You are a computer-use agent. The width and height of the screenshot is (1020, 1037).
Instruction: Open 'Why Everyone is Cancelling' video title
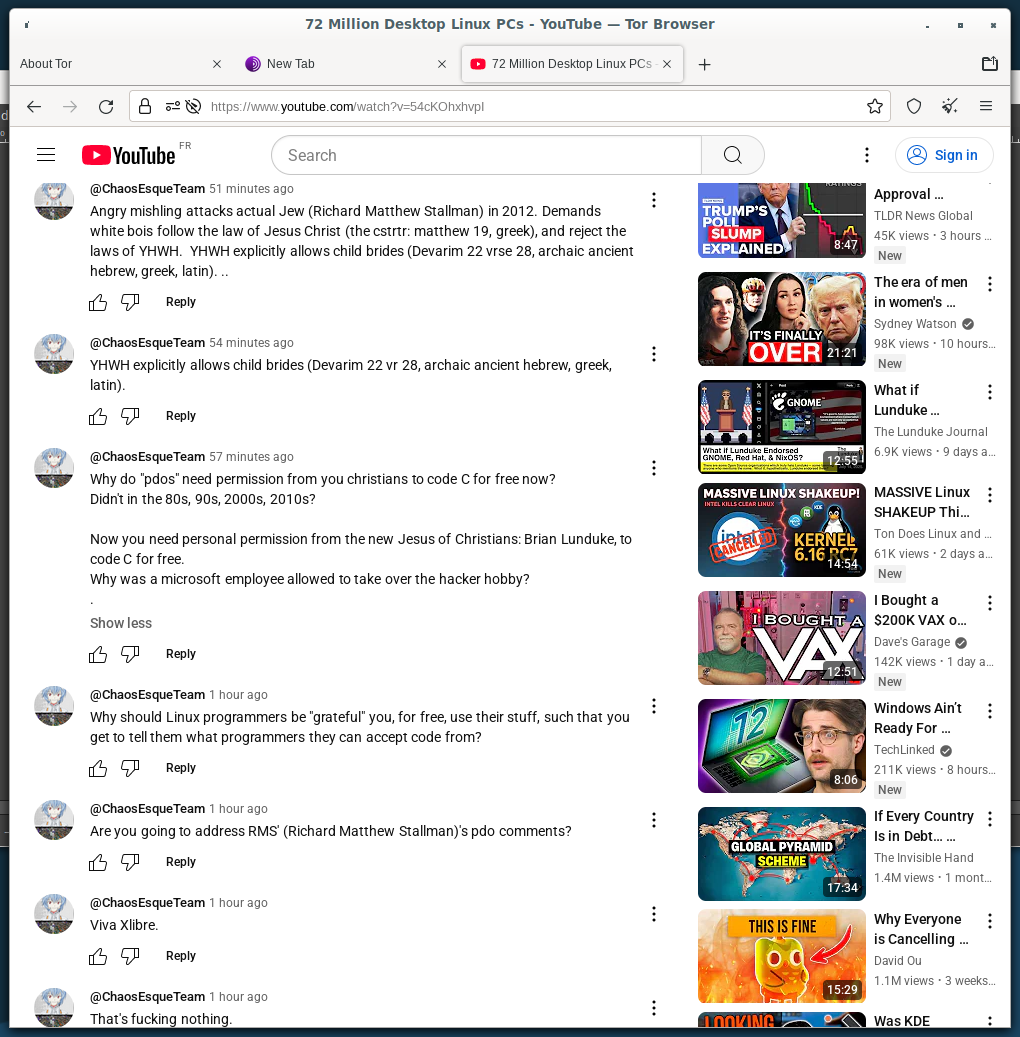click(921, 929)
